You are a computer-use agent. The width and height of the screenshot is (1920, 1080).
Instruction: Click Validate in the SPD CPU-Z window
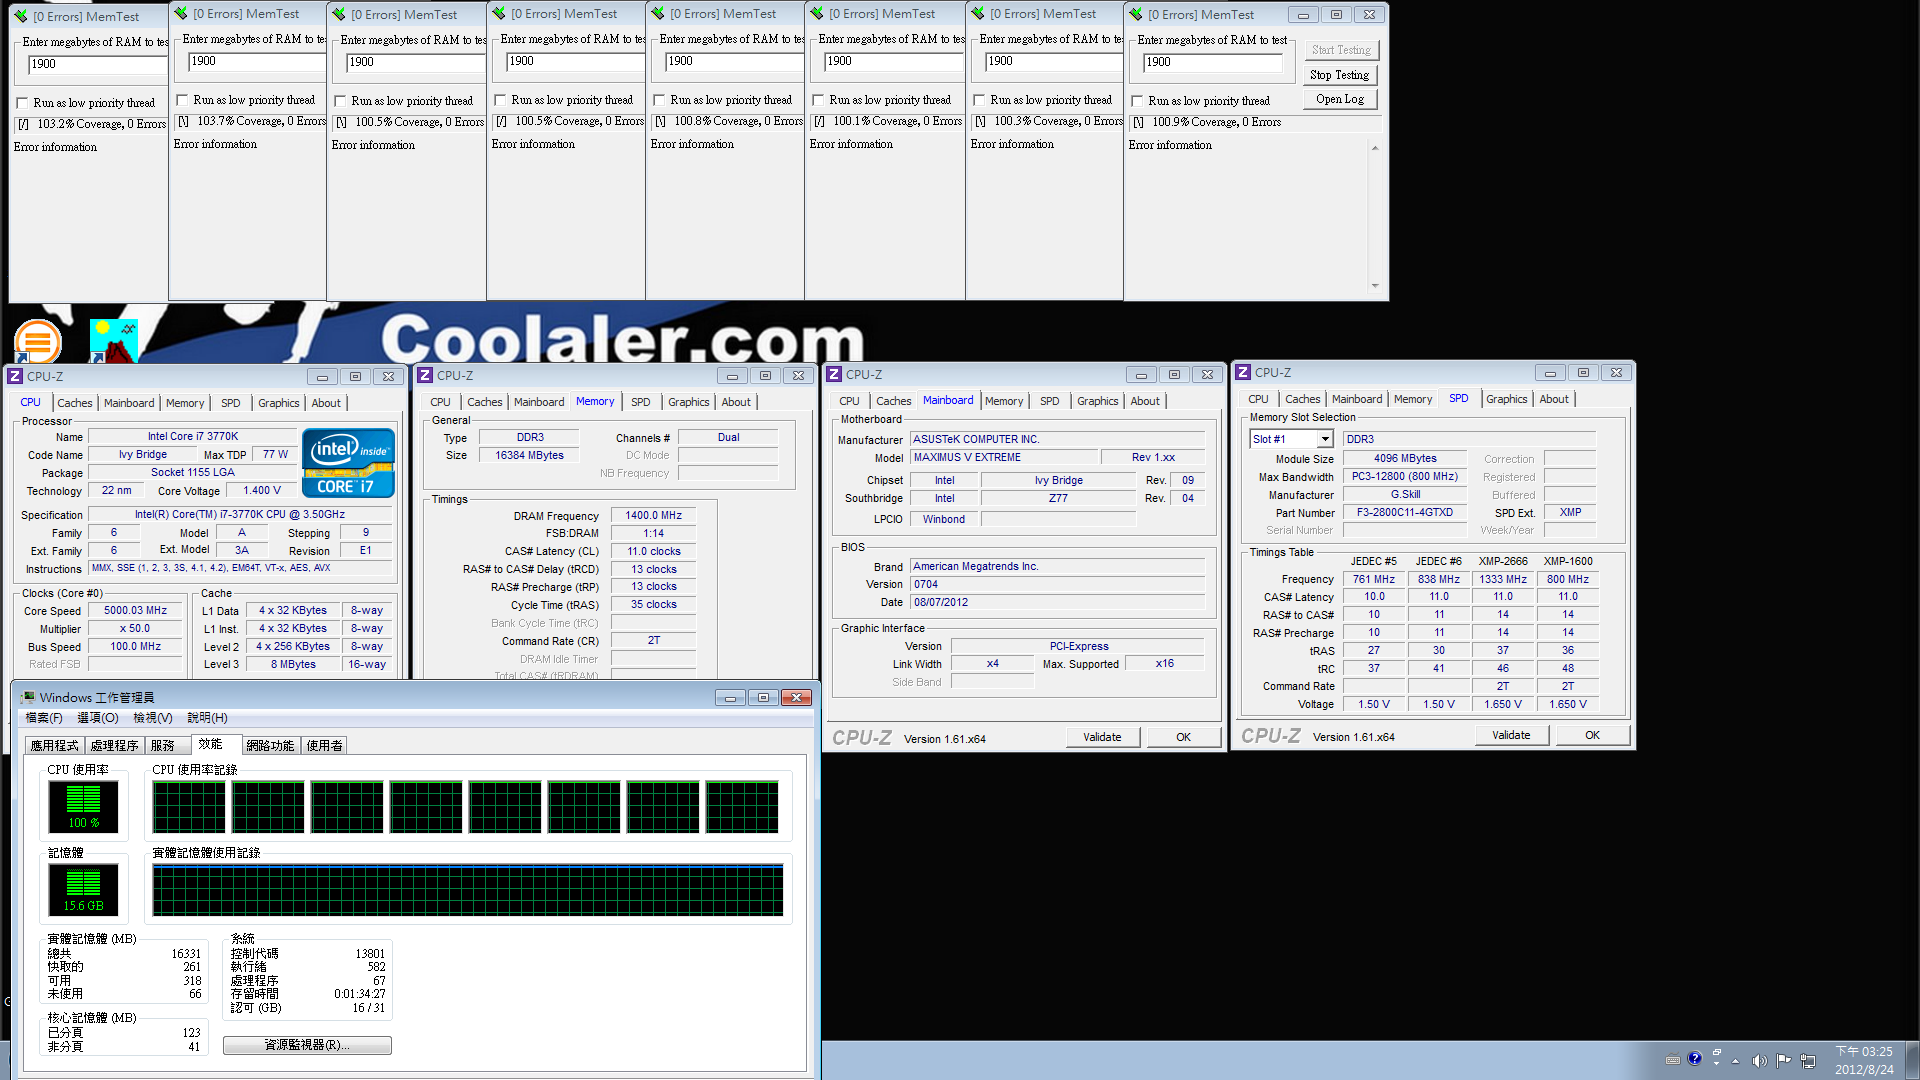pyautogui.click(x=1511, y=735)
